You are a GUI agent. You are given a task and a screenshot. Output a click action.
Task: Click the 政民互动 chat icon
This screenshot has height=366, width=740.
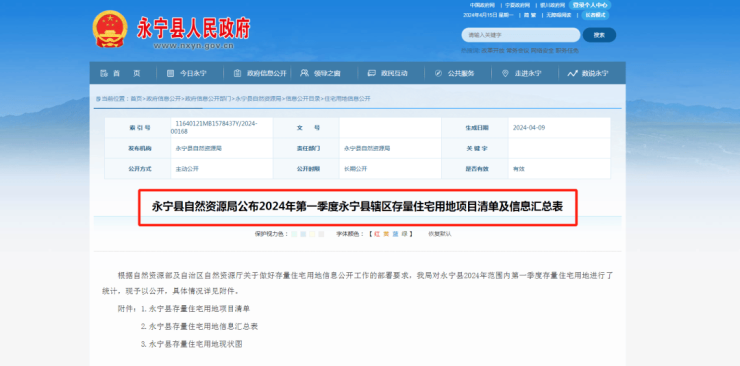[371, 73]
